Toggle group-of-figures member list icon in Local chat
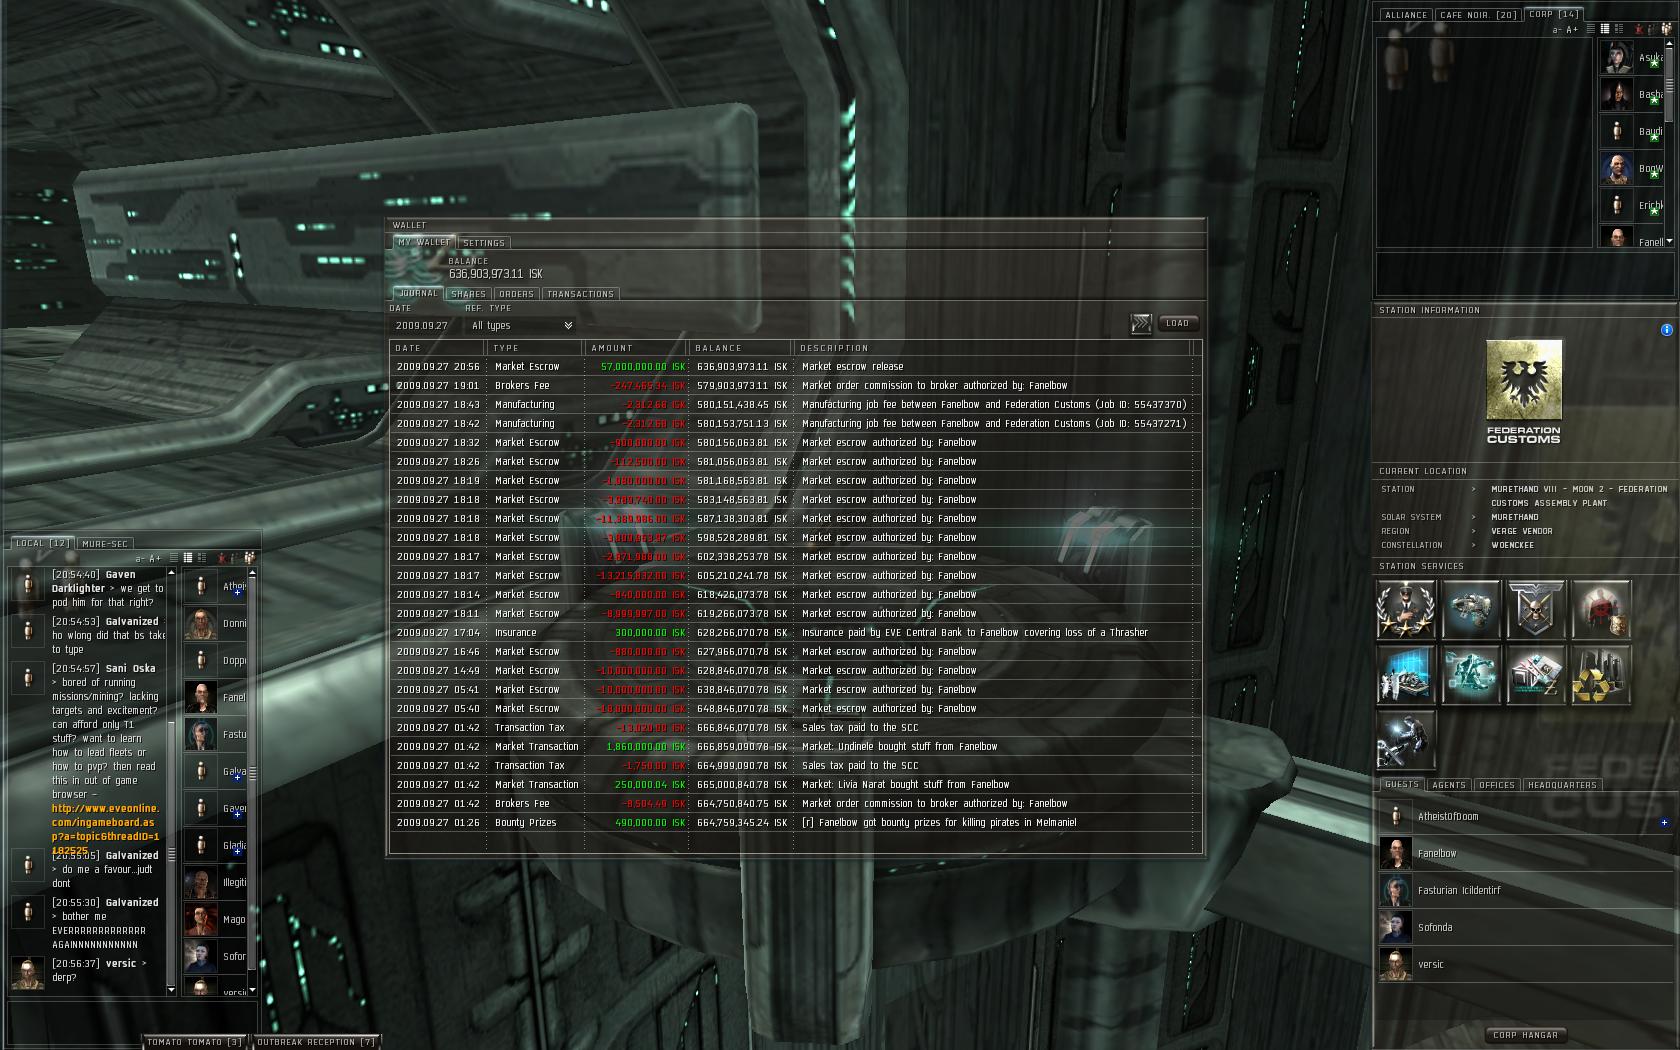This screenshot has width=1680, height=1050. point(249,558)
